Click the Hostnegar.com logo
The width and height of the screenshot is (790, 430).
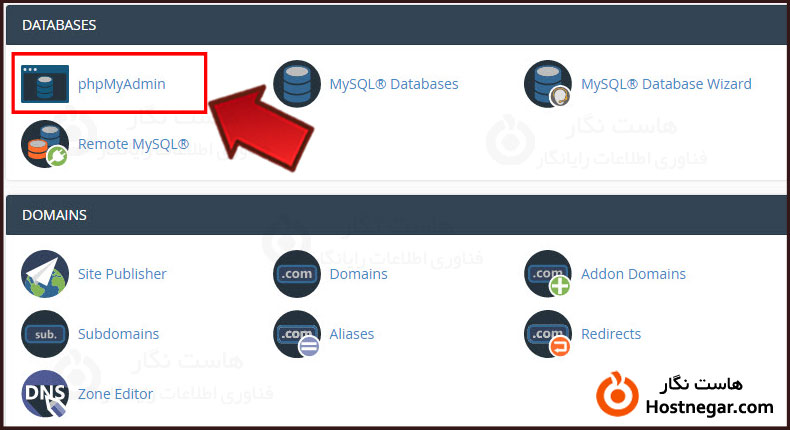[x=685, y=396]
